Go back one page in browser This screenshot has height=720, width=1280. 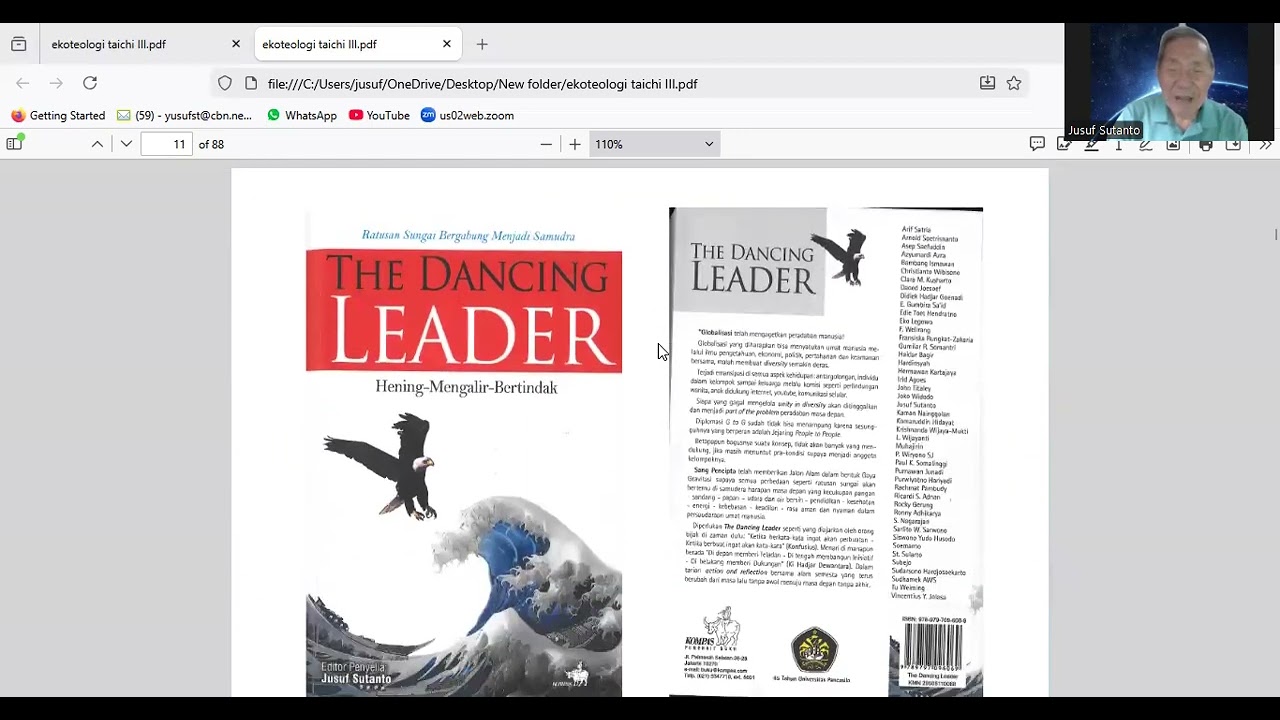[x=23, y=83]
